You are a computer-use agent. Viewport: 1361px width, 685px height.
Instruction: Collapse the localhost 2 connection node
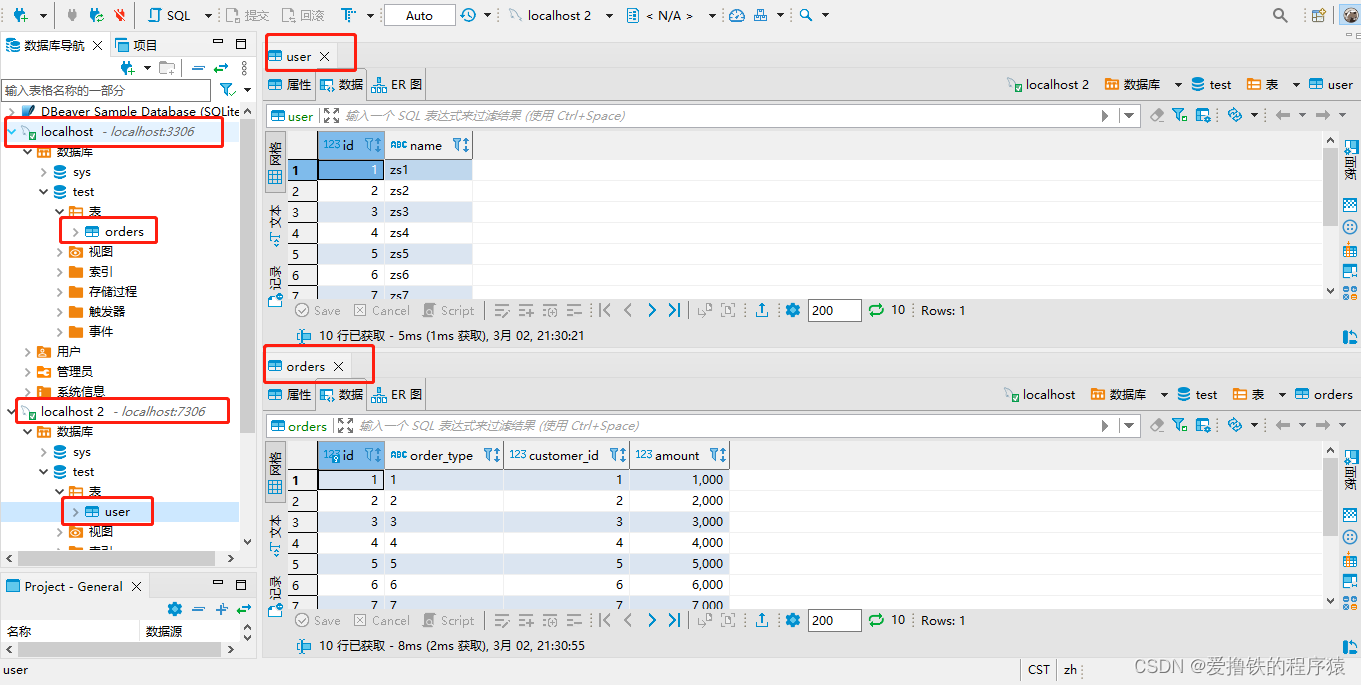coord(12,411)
